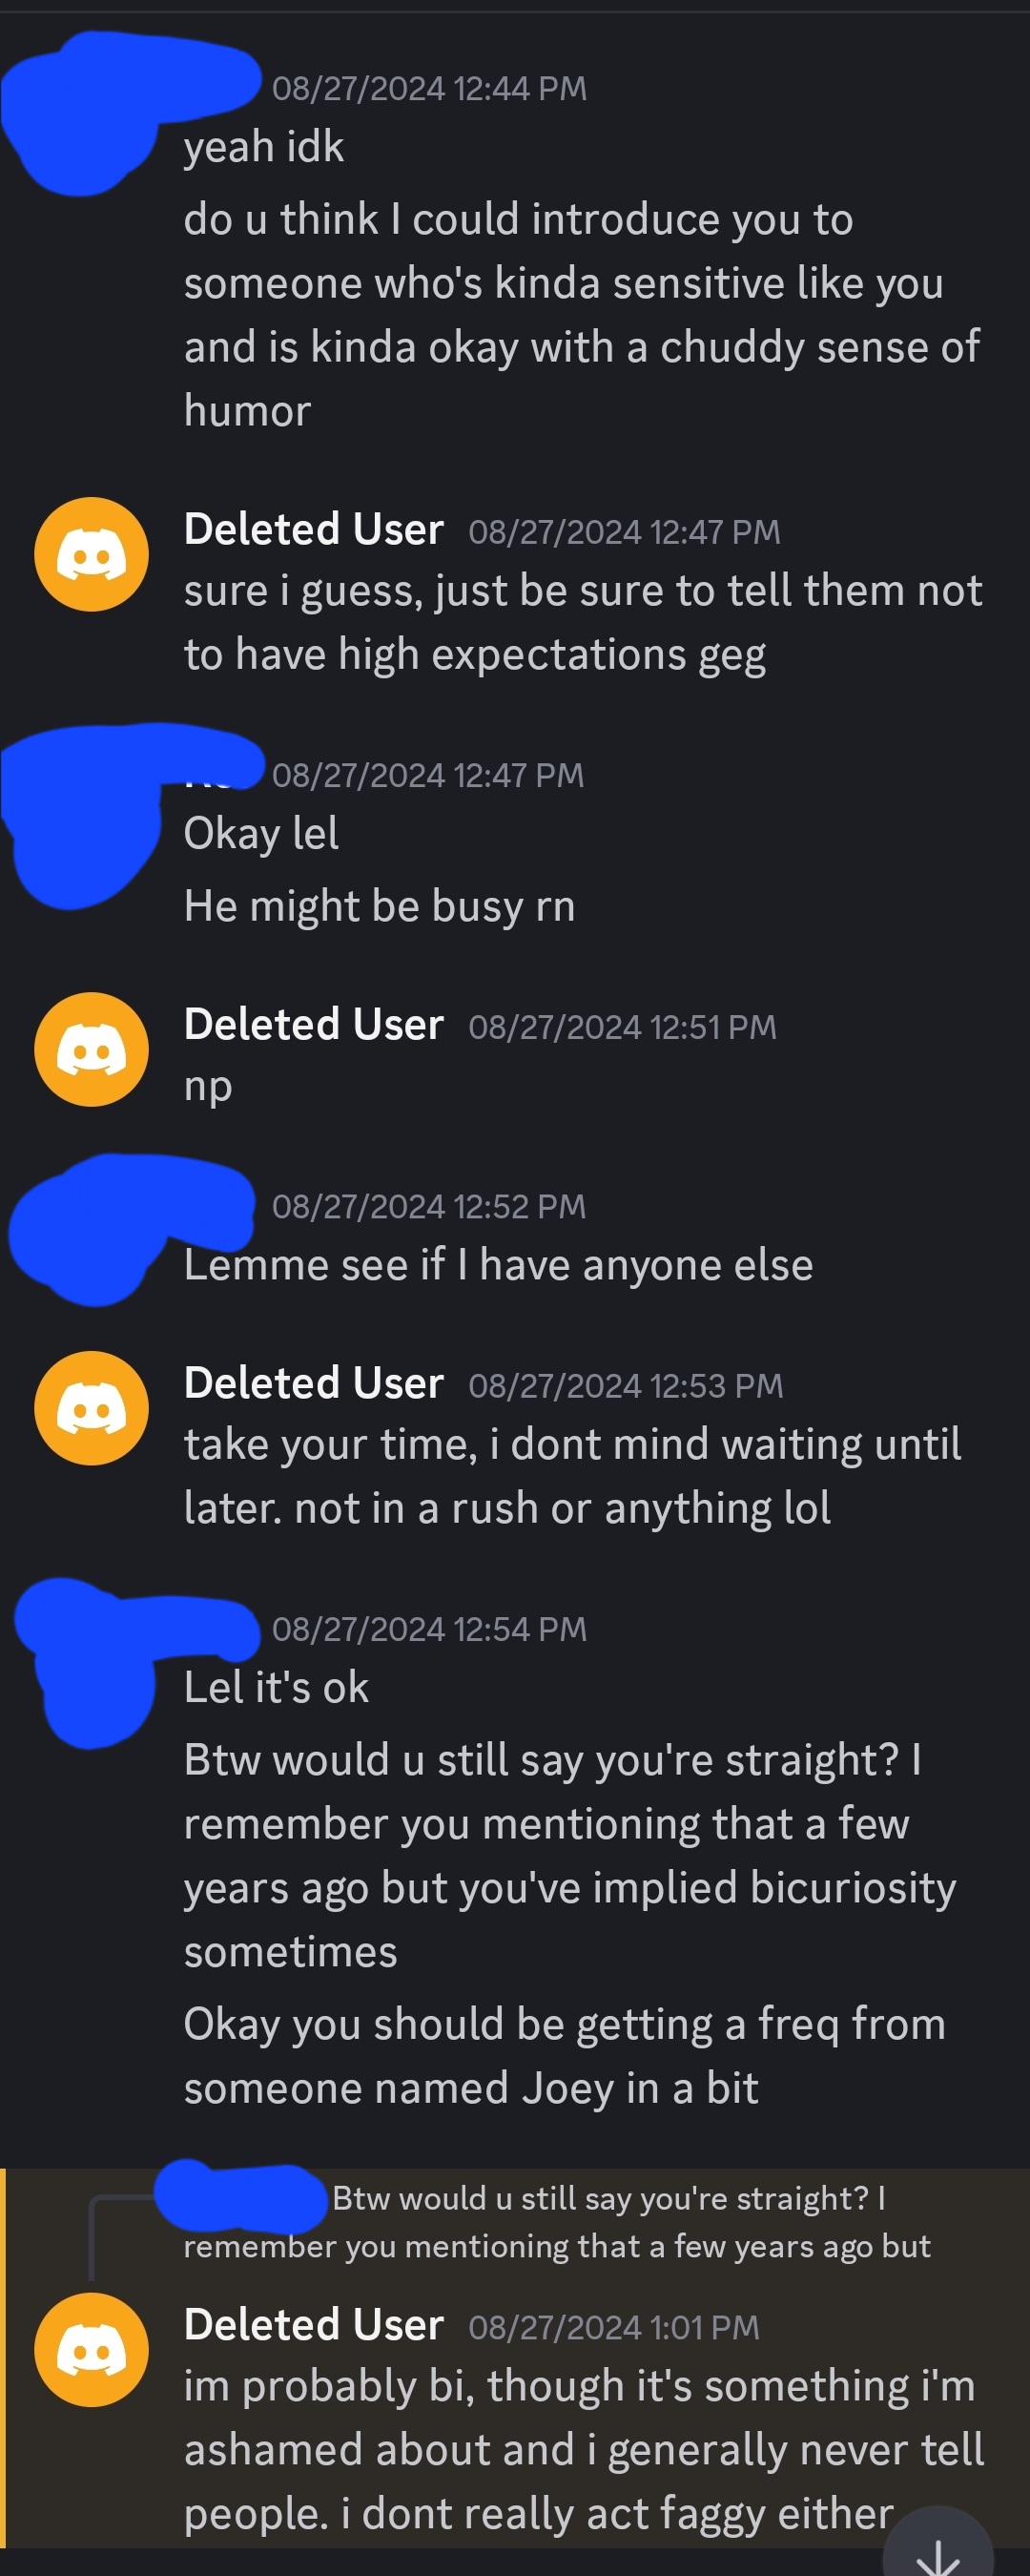Viewport: 1030px width, 2576px height.
Task: Open Deleted User avatar at 1:01 PM
Action: point(91,2350)
